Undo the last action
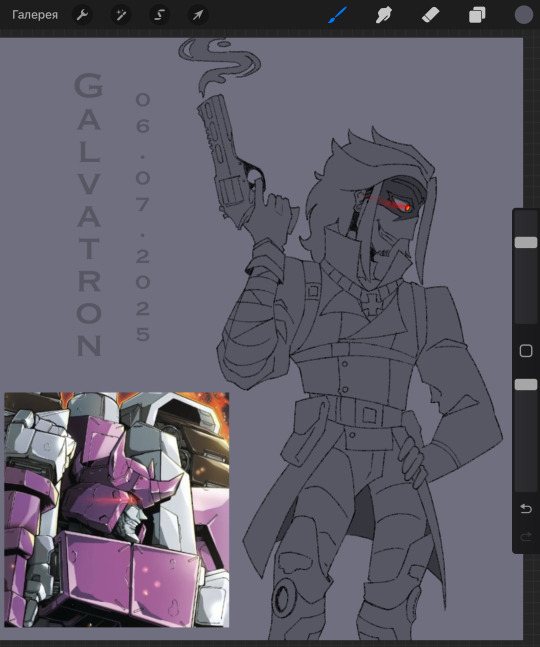Viewport: 540px width, 647px height. 526,508
